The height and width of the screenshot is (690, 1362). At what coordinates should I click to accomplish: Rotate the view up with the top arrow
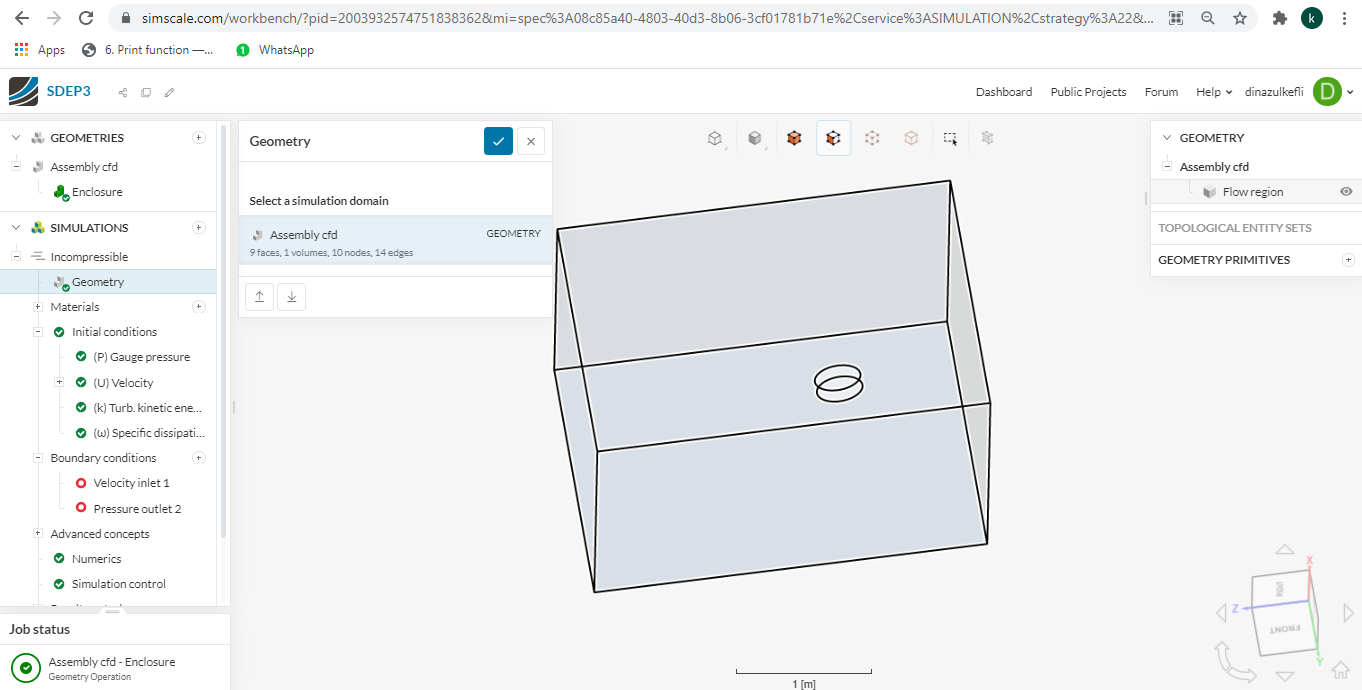(1285, 549)
